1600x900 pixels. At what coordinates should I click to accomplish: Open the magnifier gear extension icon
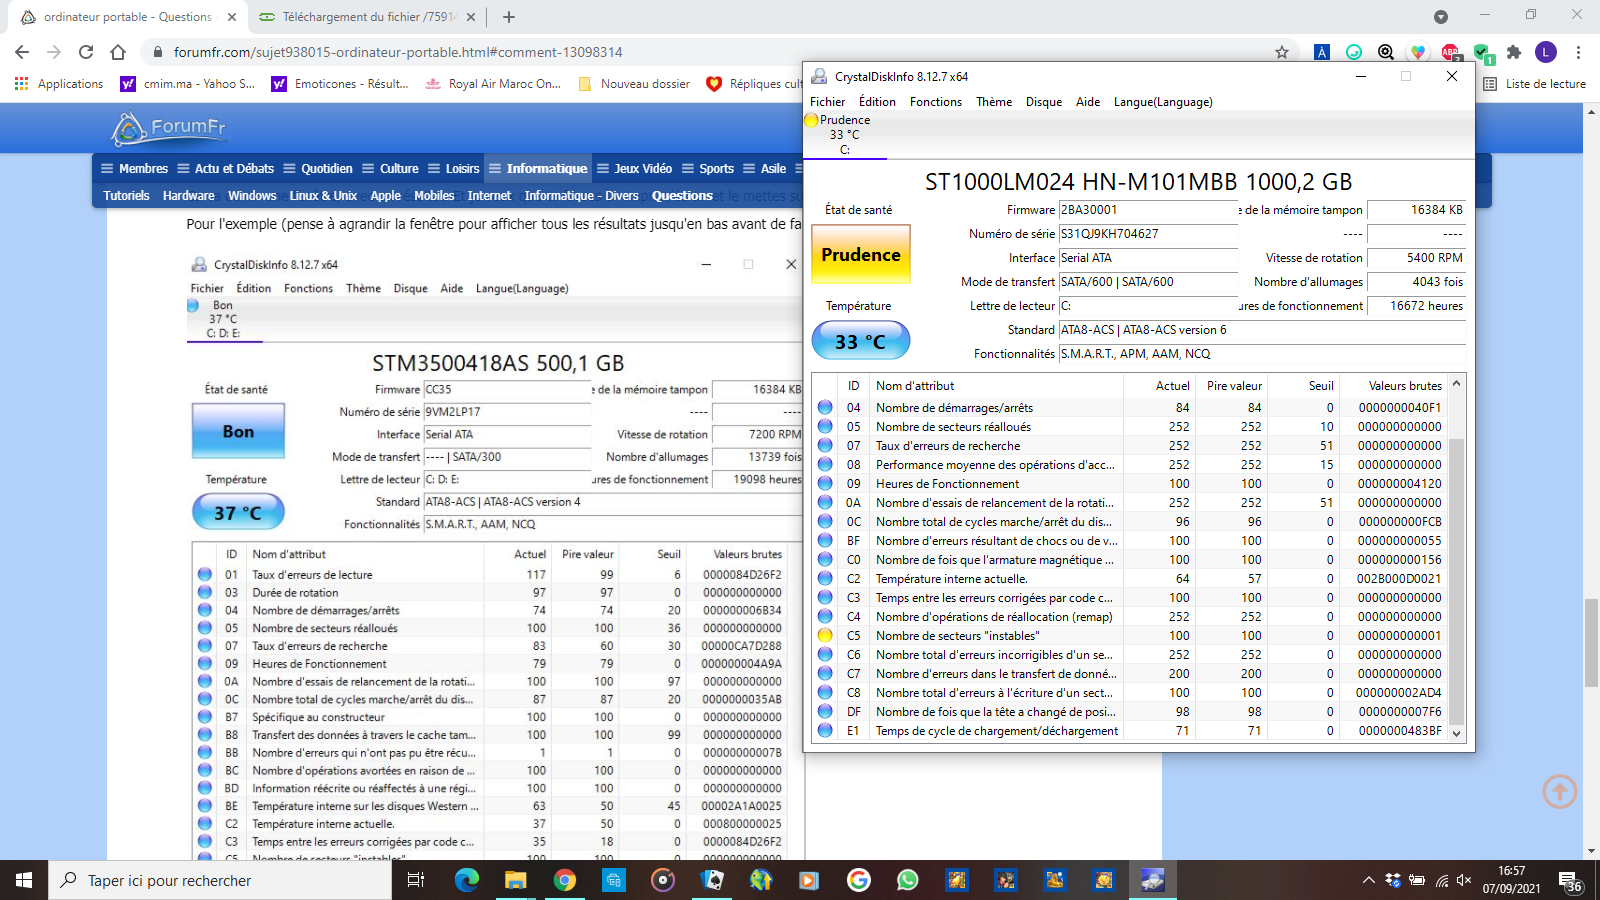tap(1386, 52)
